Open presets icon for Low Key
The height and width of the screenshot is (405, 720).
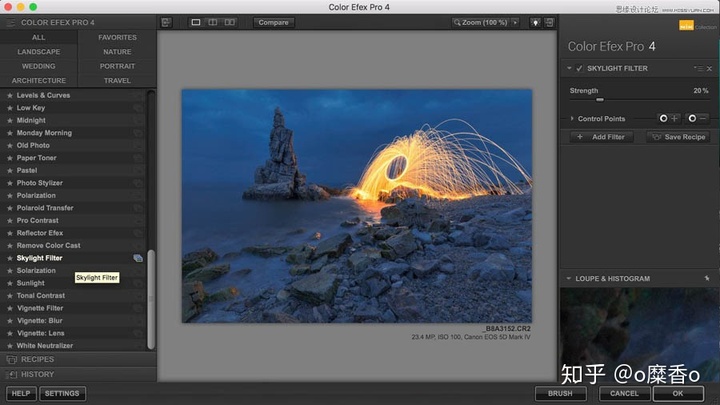(x=138, y=108)
